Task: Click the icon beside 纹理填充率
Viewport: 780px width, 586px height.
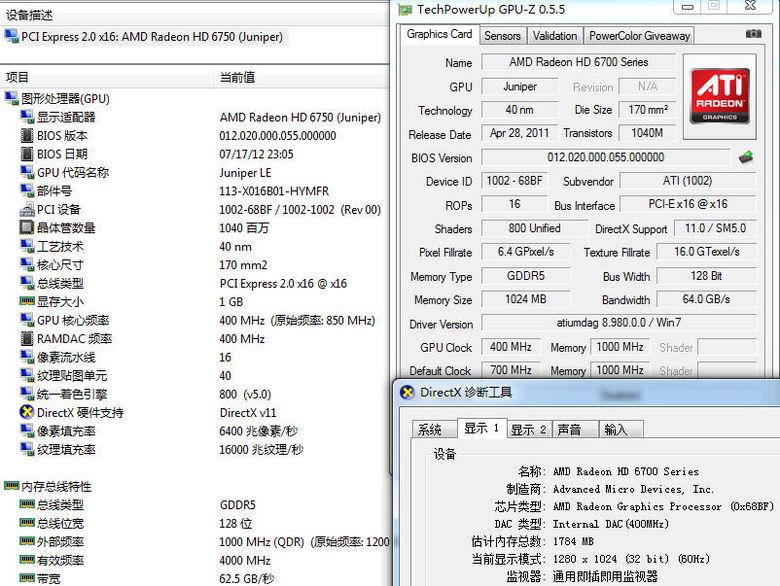Action: (27, 449)
